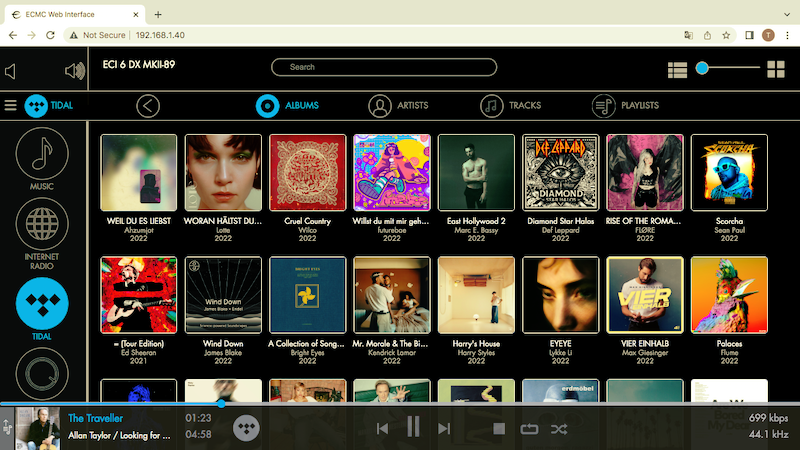
Task: Toggle the browser side panel
Action: coord(749,35)
